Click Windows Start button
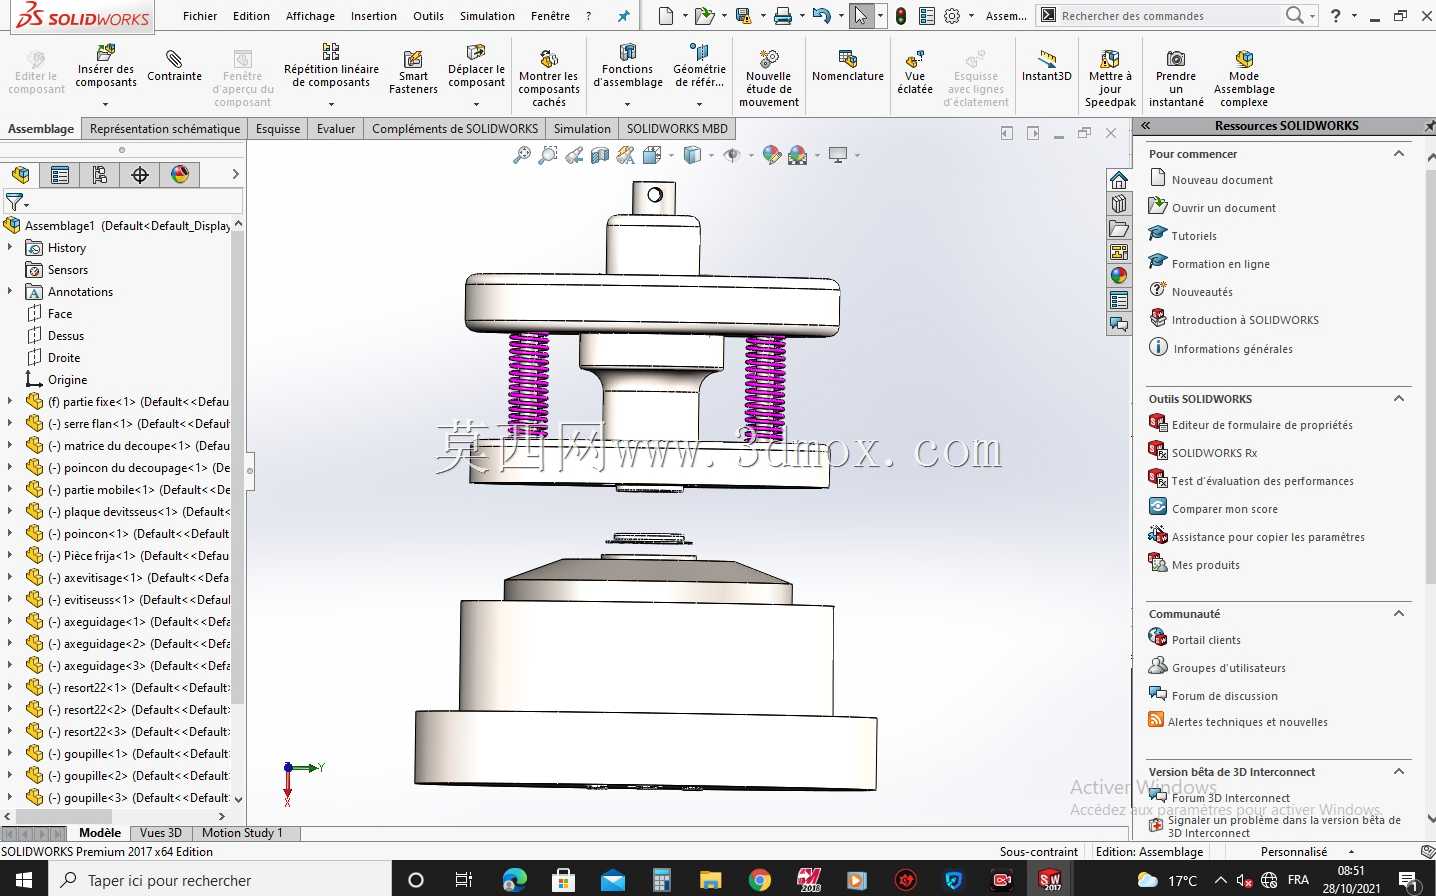Image resolution: width=1436 pixels, height=896 pixels. [x=23, y=880]
